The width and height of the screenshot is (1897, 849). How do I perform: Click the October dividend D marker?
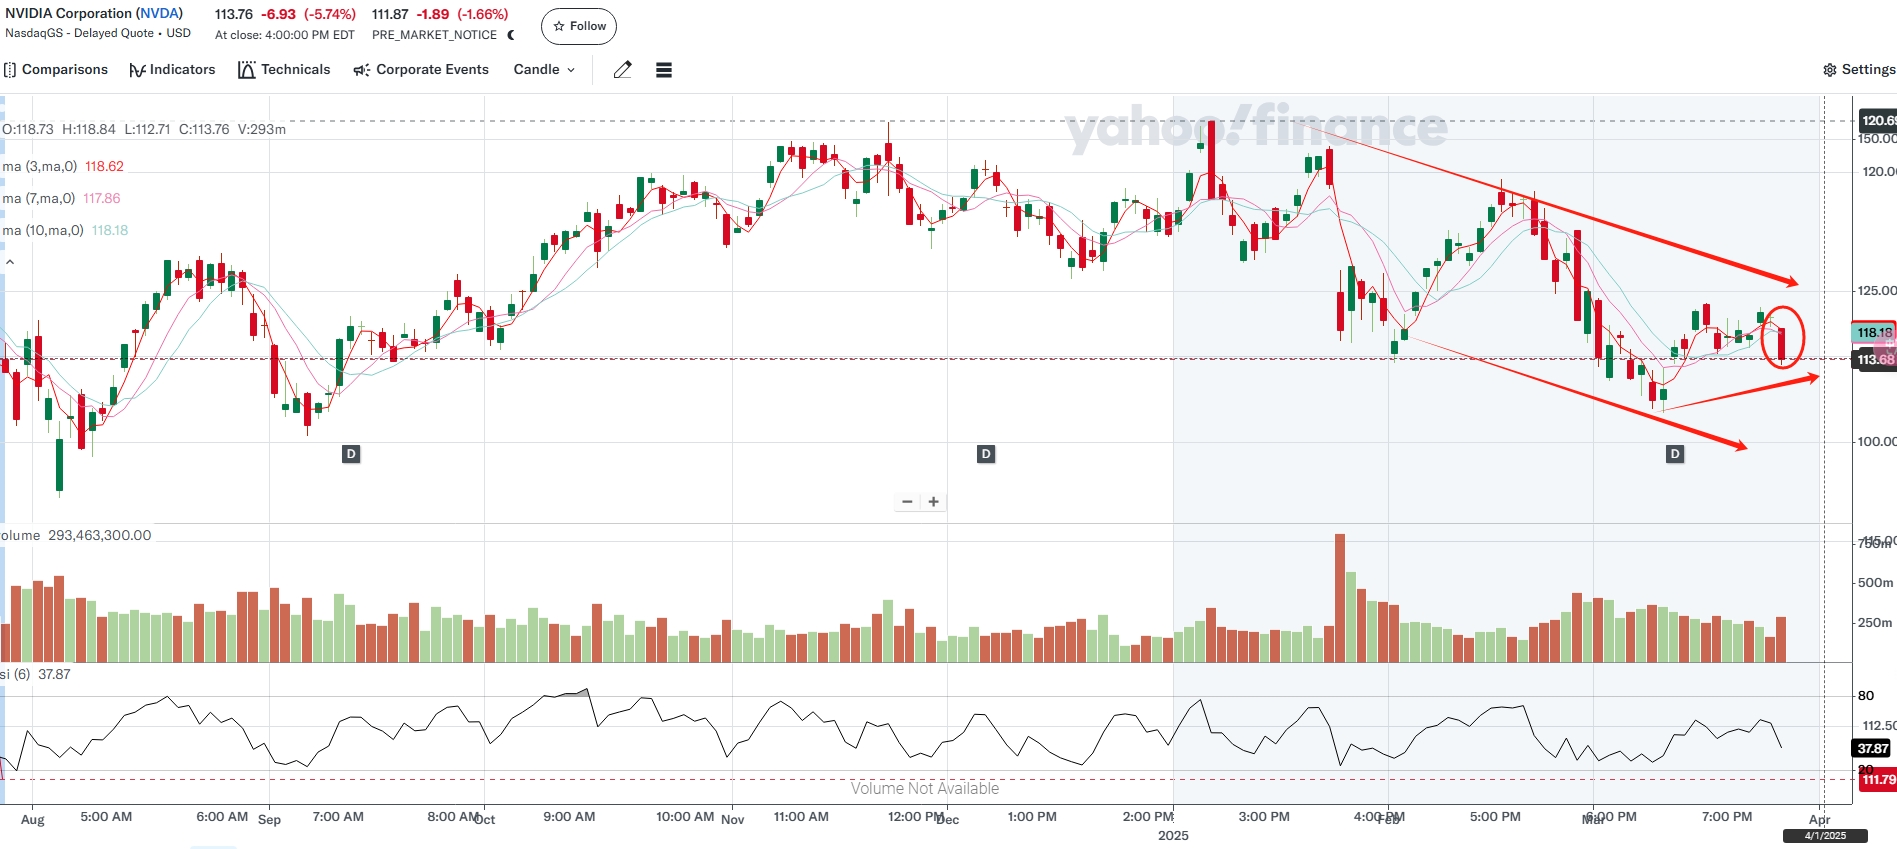pyautogui.click(x=351, y=454)
